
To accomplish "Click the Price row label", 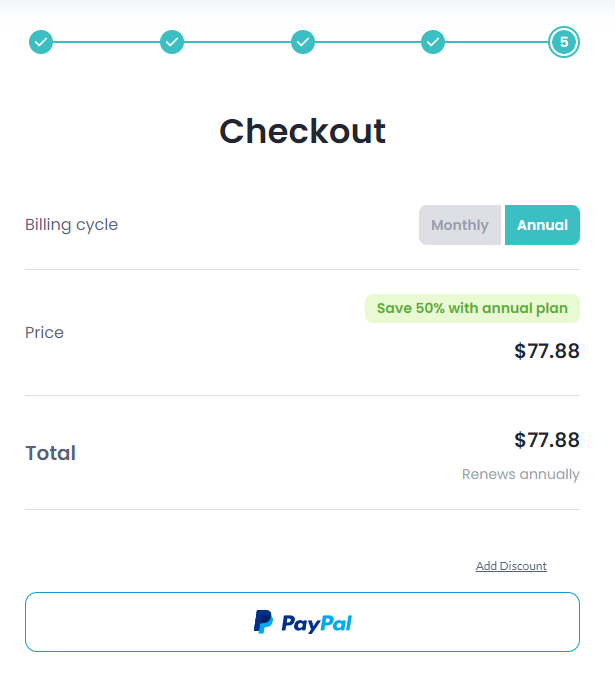I will click(44, 333).
